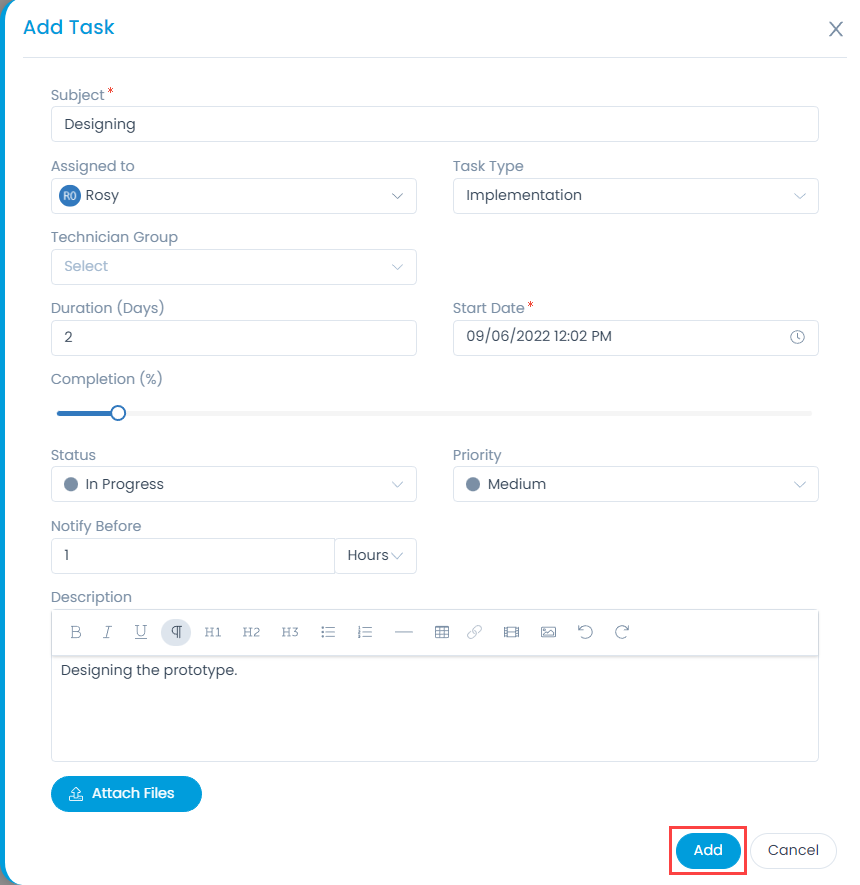
Task: Insert a numbered list
Action: pyautogui.click(x=365, y=632)
